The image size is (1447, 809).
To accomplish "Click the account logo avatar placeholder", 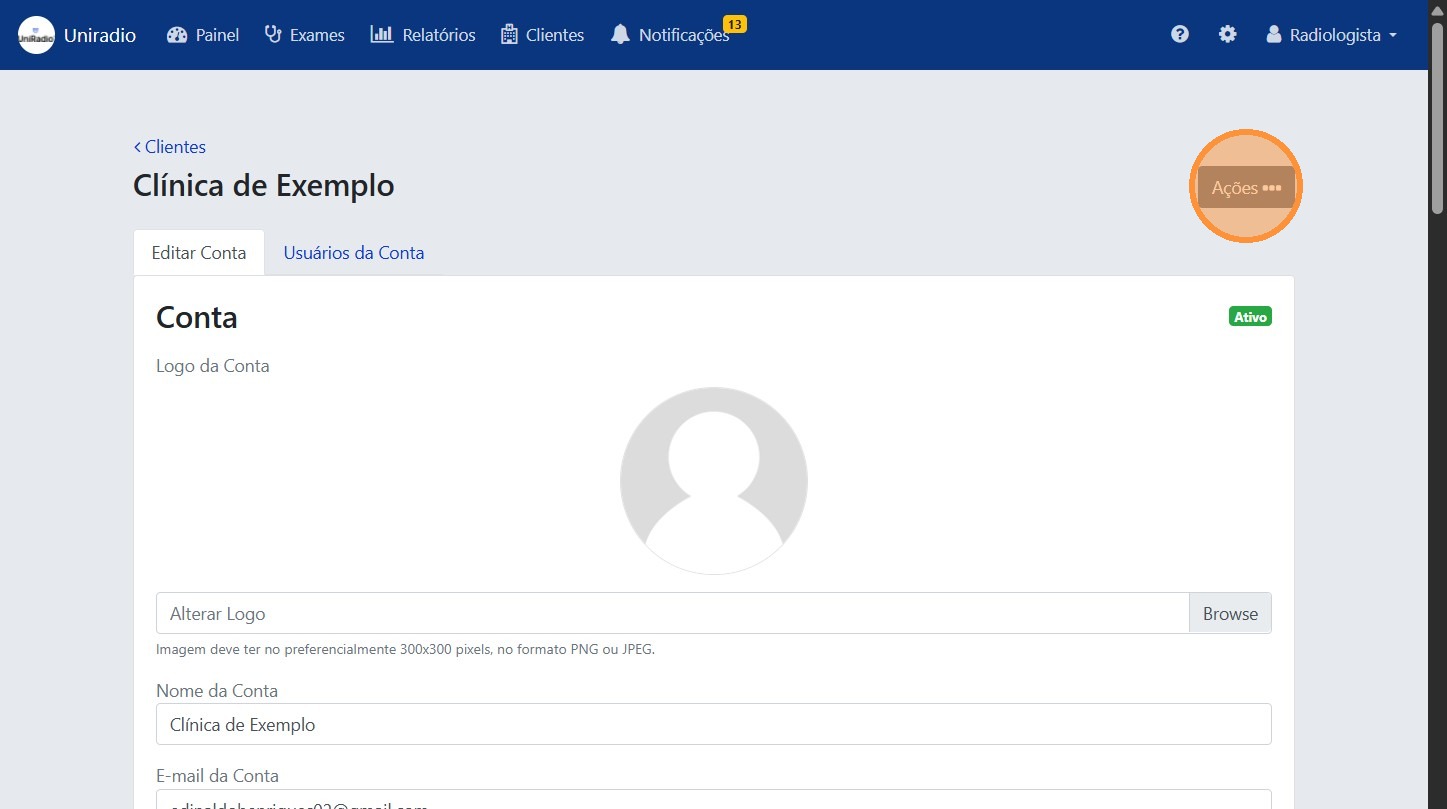I will [713, 481].
